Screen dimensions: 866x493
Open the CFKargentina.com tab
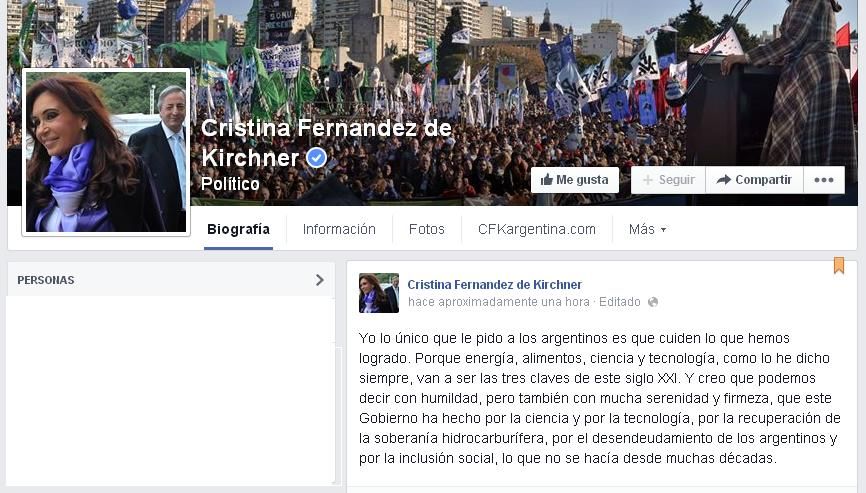pos(537,229)
